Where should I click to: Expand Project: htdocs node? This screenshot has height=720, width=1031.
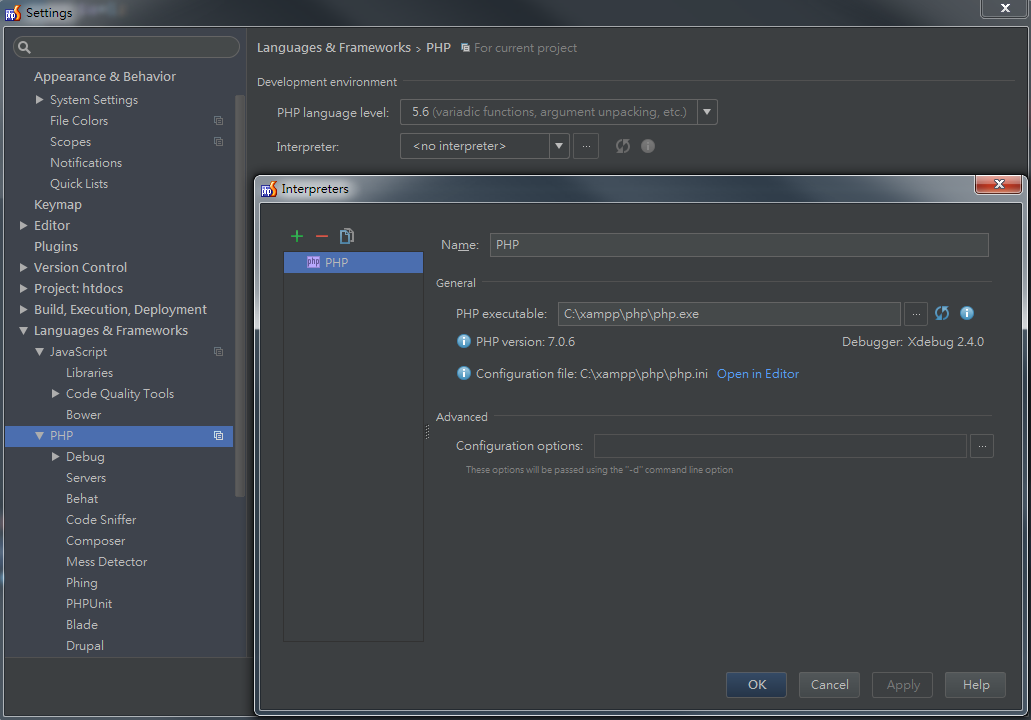click(24, 289)
